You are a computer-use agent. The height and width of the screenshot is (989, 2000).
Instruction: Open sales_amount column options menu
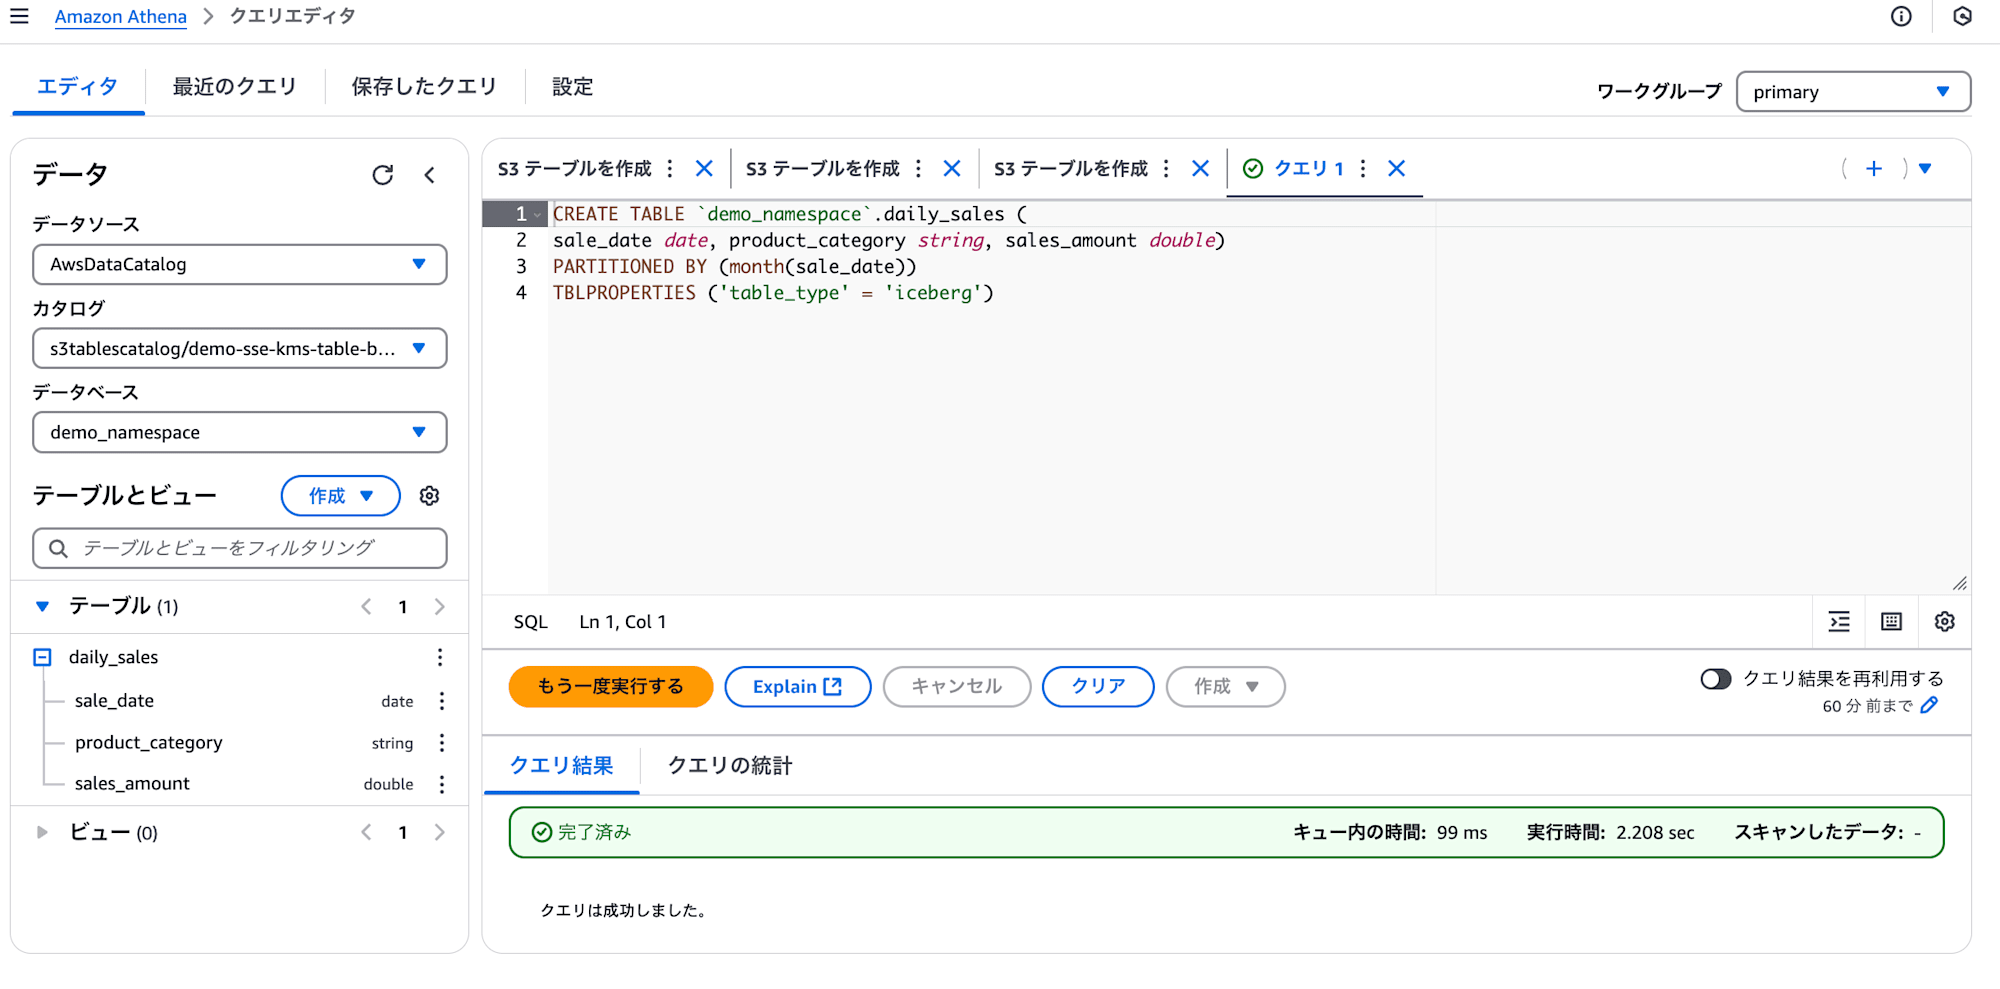(442, 784)
